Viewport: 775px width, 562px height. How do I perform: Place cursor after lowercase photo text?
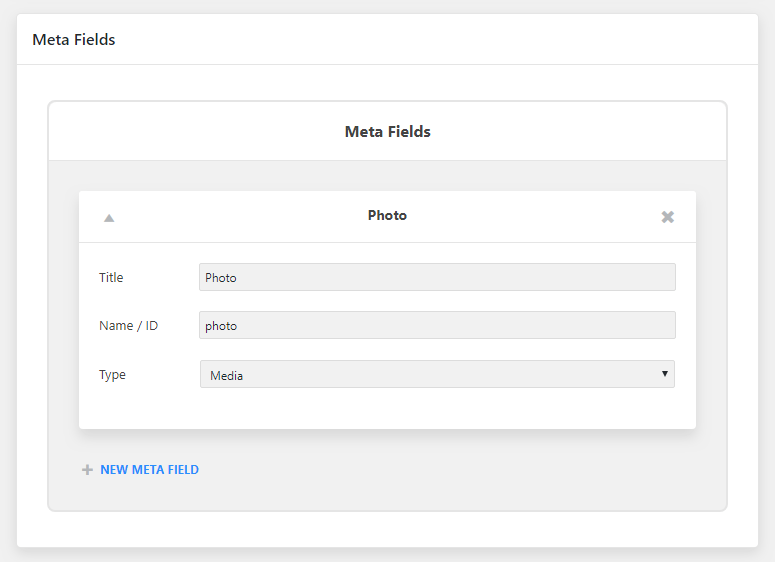coord(239,326)
